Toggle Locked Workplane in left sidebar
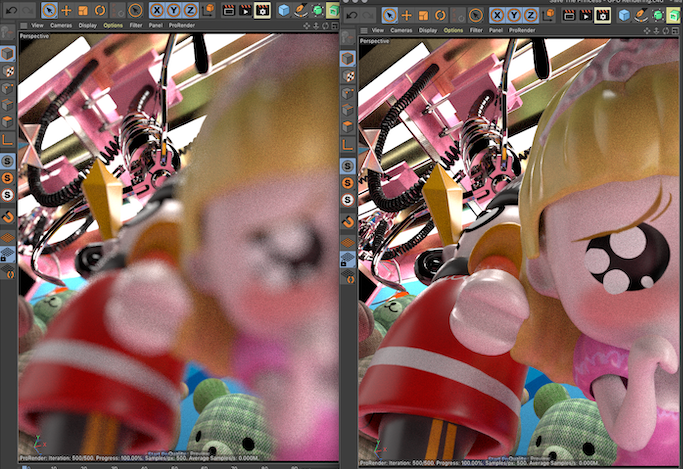Screen dimensions: 683x469 click(7, 255)
